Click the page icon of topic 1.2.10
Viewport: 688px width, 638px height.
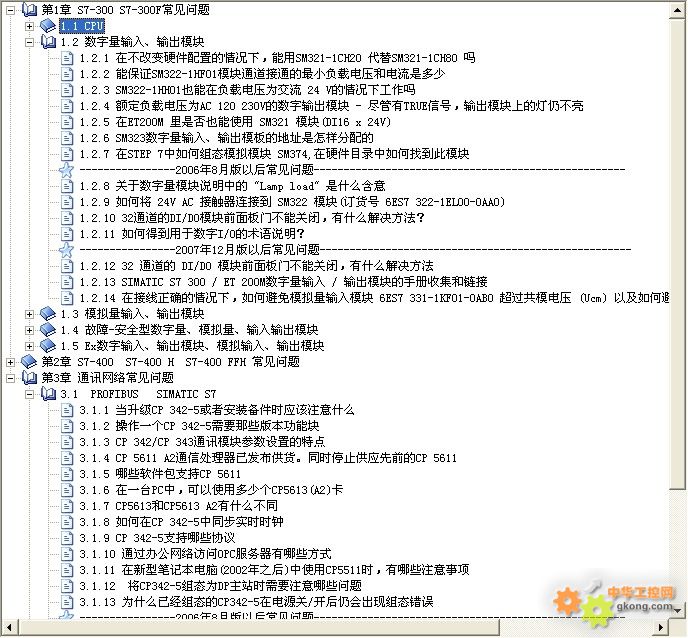click(67, 218)
